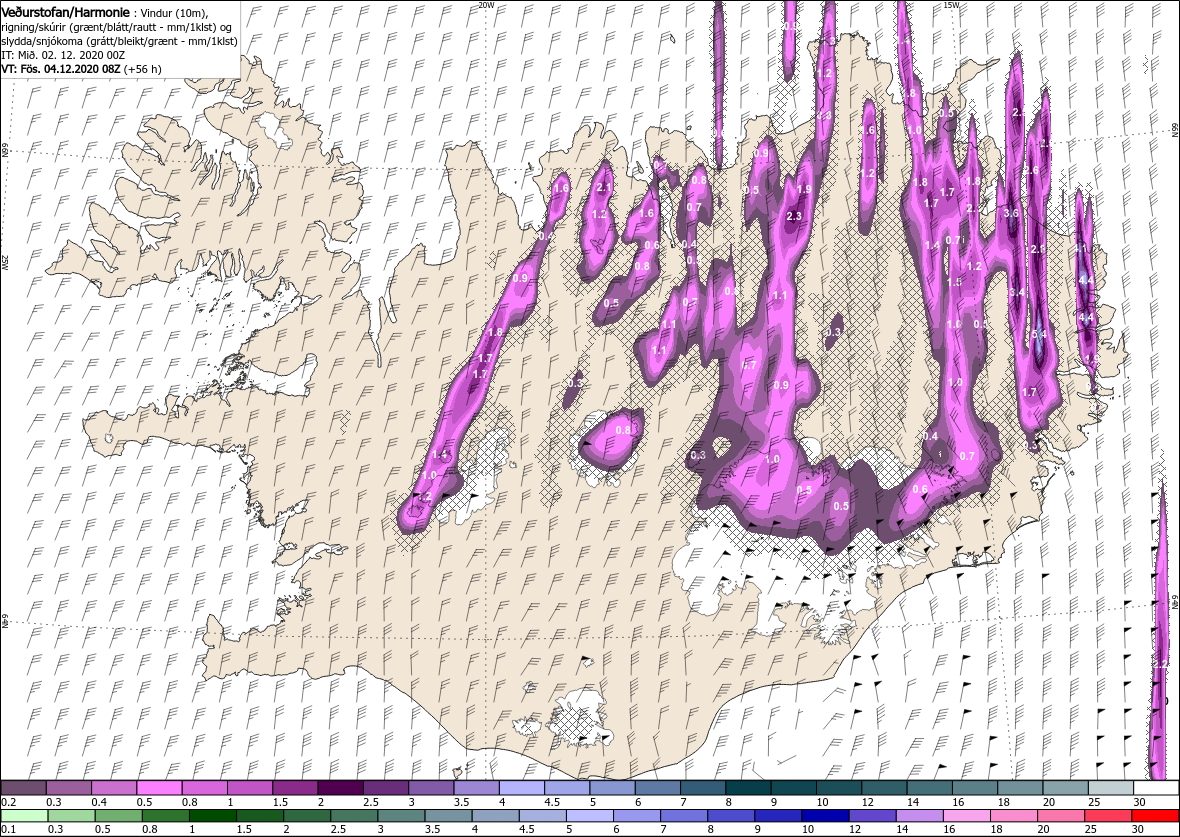Select the red swatch after 30 in lower legend
The width and height of the screenshot is (1180, 837).
coord(1154,816)
